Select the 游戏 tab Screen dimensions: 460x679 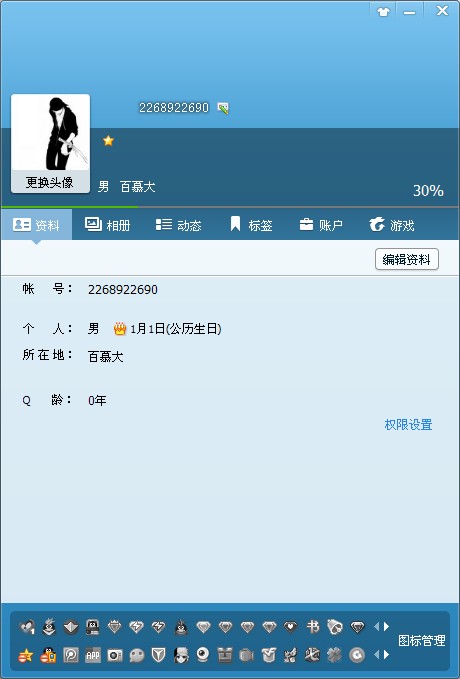[392, 225]
